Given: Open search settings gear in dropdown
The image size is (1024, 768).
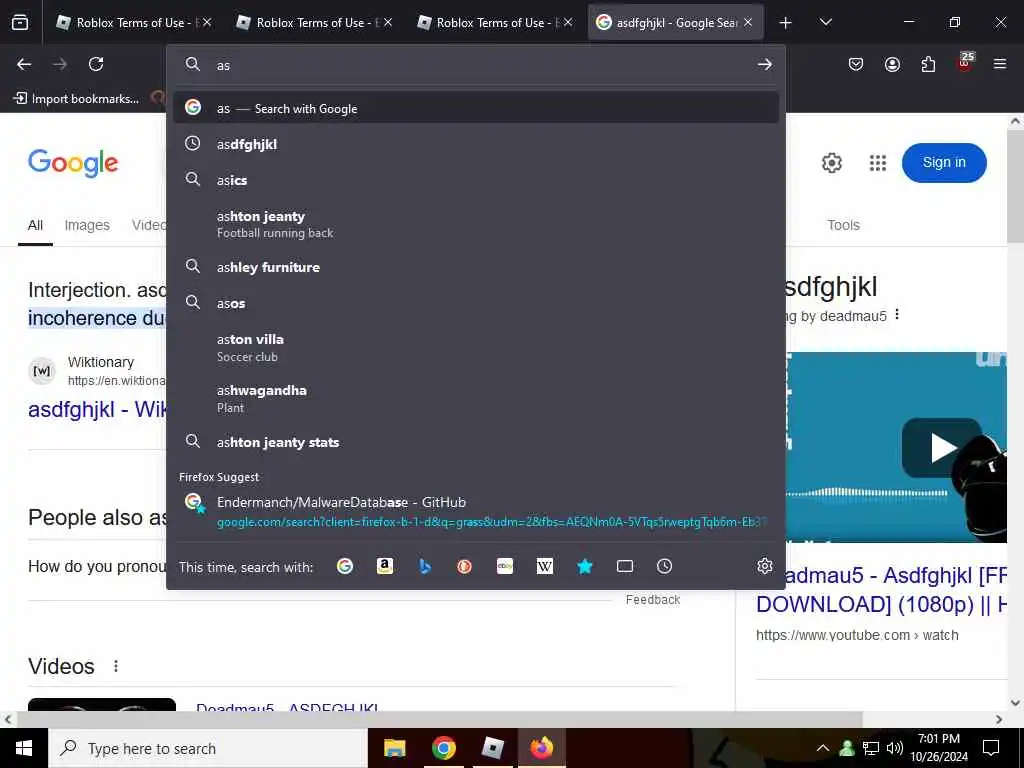Looking at the screenshot, I should point(765,566).
